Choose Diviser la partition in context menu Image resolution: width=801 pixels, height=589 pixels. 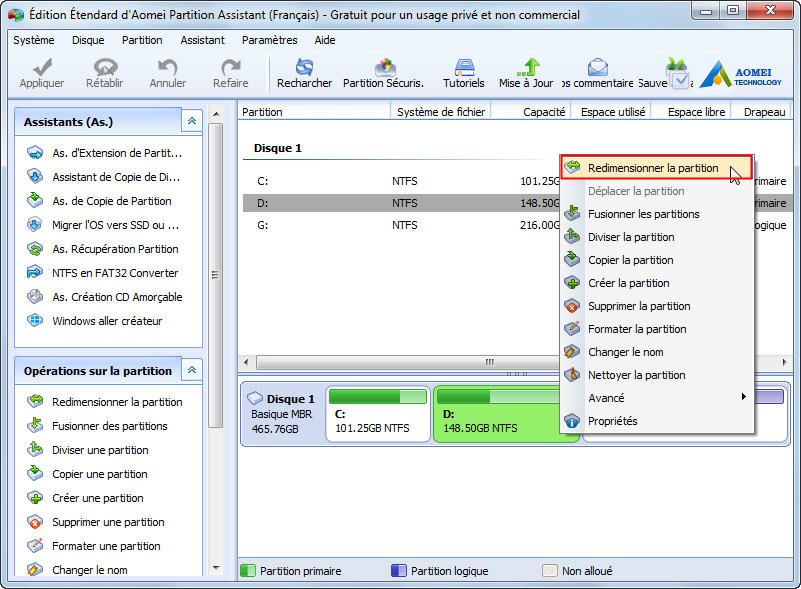[657, 237]
